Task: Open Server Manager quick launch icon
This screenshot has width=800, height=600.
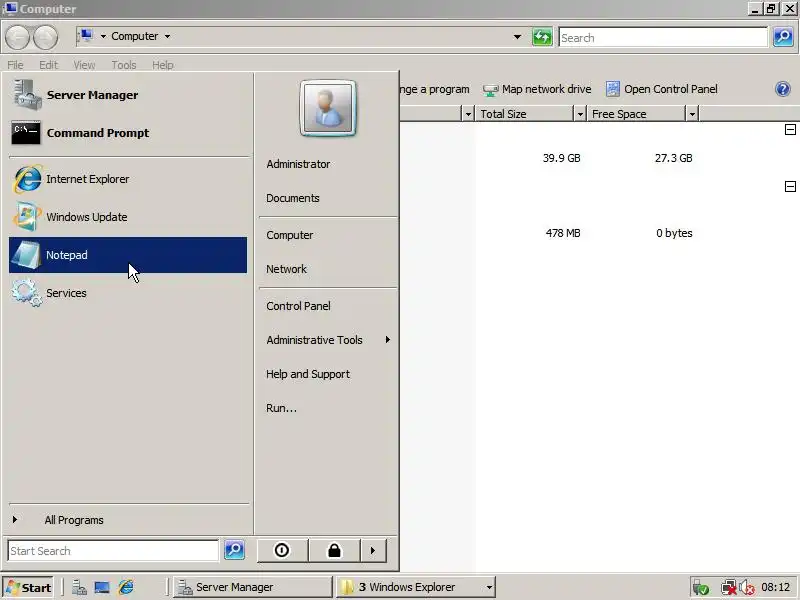Action: click(79, 587)
